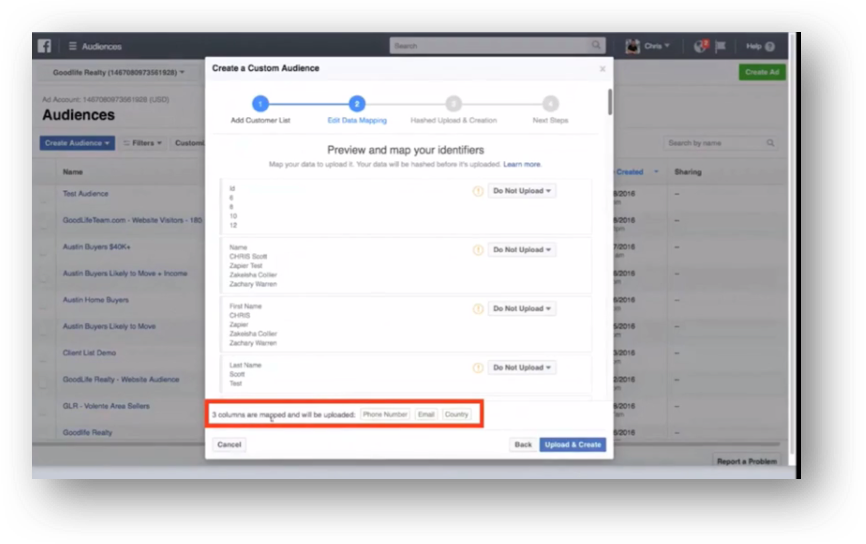Click Upload & Create button

573,445
